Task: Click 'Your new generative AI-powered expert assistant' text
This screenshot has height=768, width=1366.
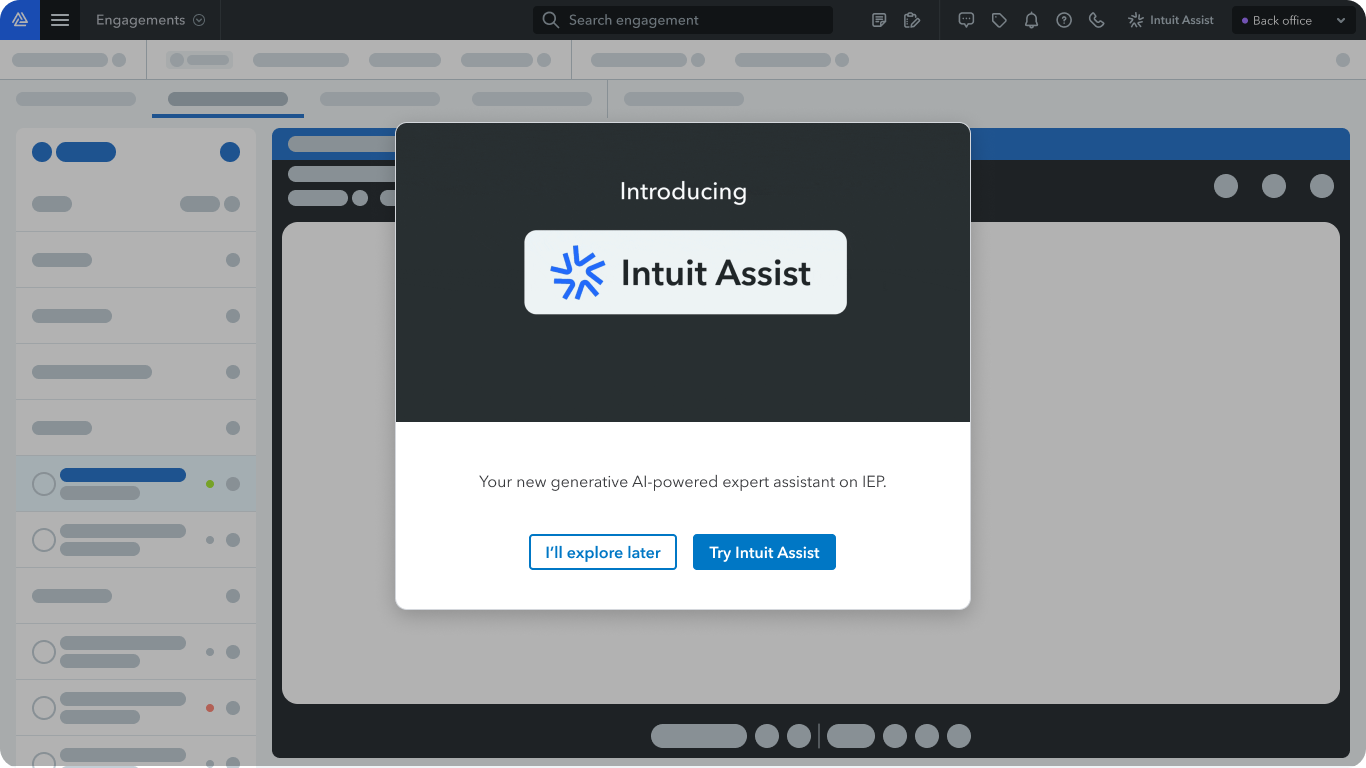Action: pyautogui.click(x=683, y=481)
